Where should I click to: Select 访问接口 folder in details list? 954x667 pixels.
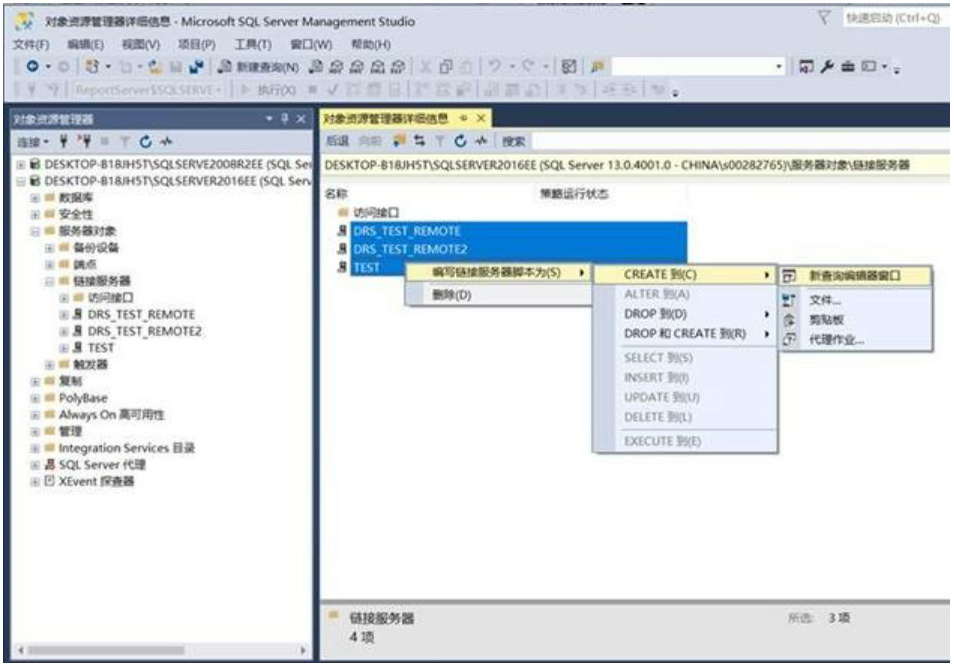click(x=376, y=212)
